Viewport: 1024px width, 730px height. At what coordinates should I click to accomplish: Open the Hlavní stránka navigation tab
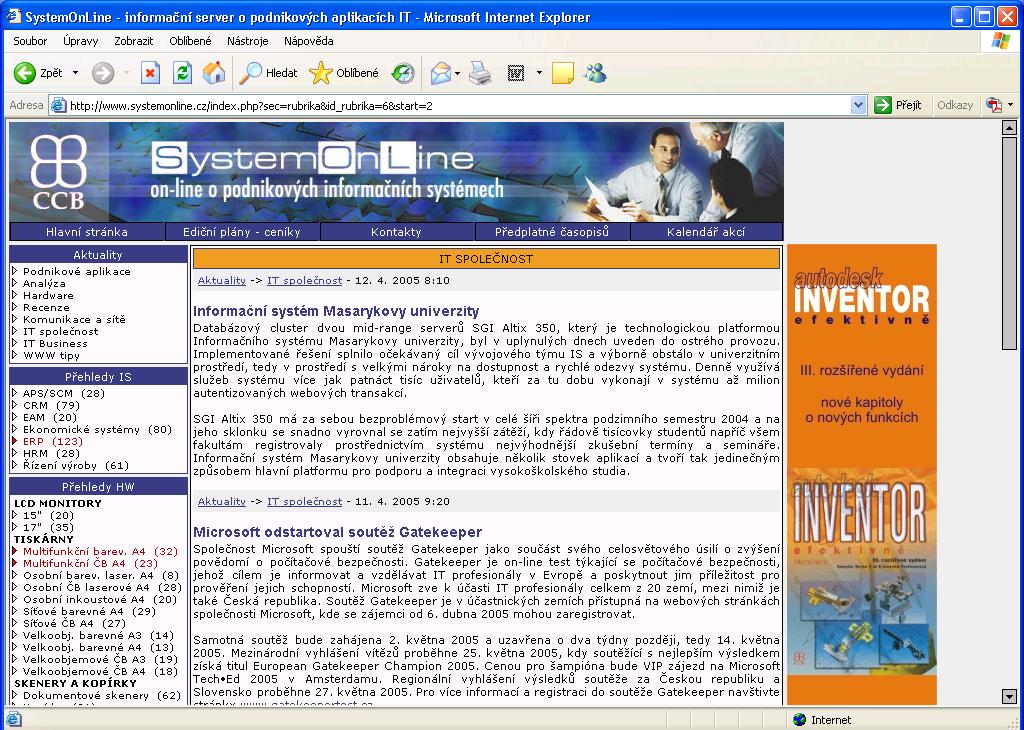point(87,232)
